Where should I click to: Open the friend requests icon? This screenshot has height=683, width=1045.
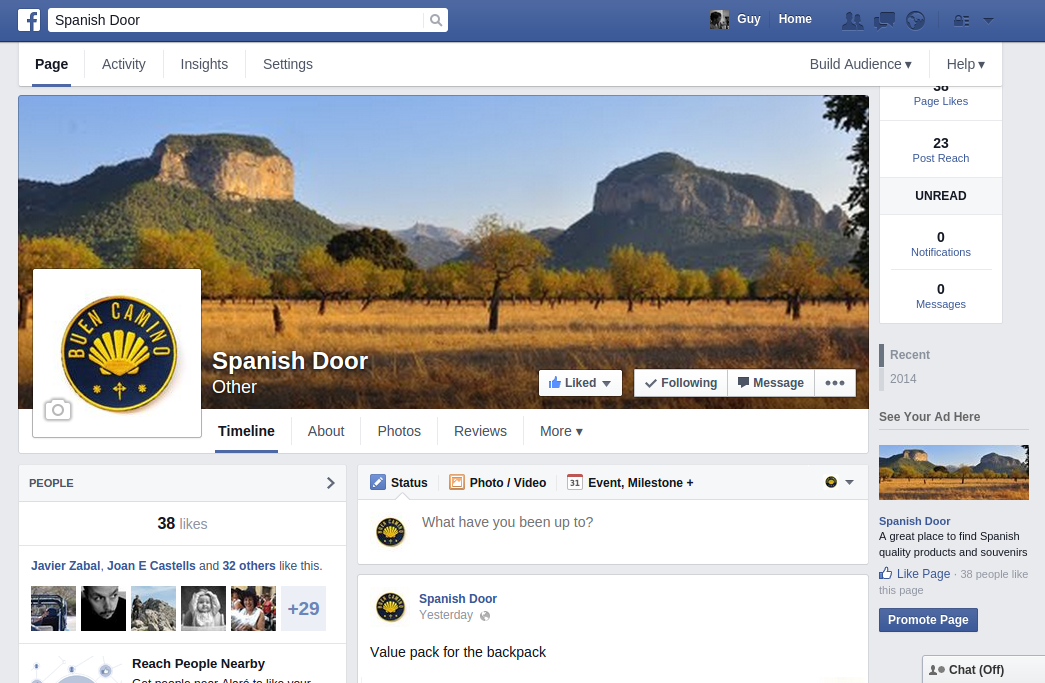coord(852,21)
